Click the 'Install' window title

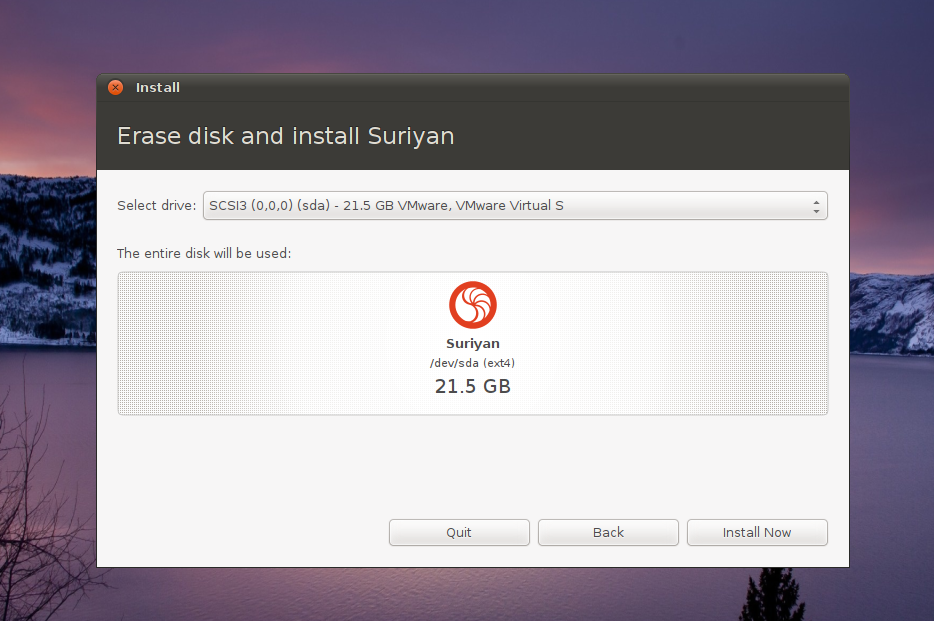[158, 88]
